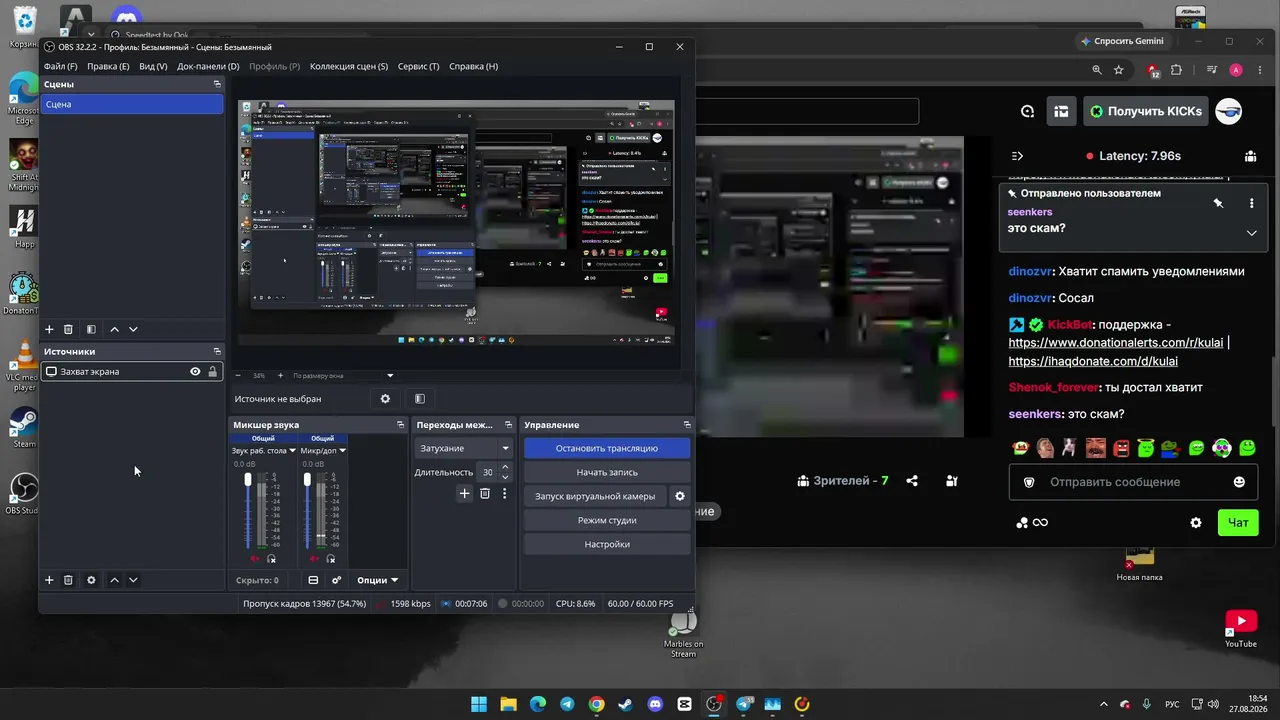
Task: Expand pinned message chevron in Kick chat
Action: [x=1251, y=233]
